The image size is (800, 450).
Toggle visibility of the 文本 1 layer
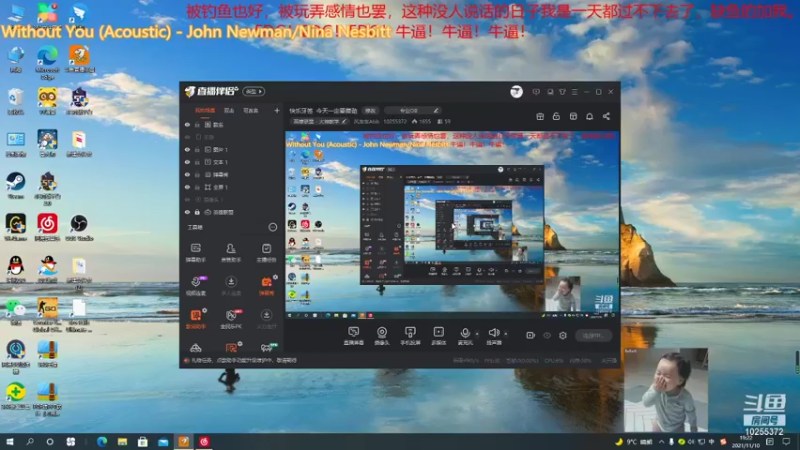[x=187, y=162]
